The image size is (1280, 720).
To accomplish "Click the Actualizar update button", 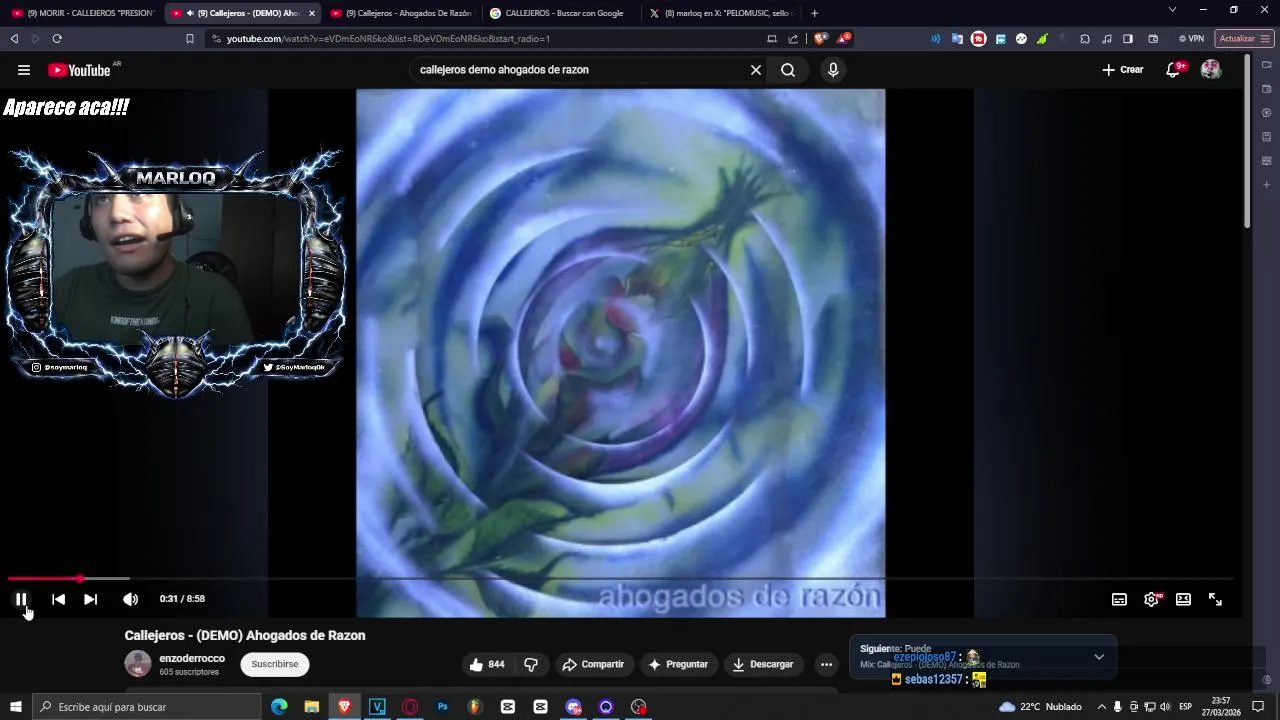I will [1244, 39].
